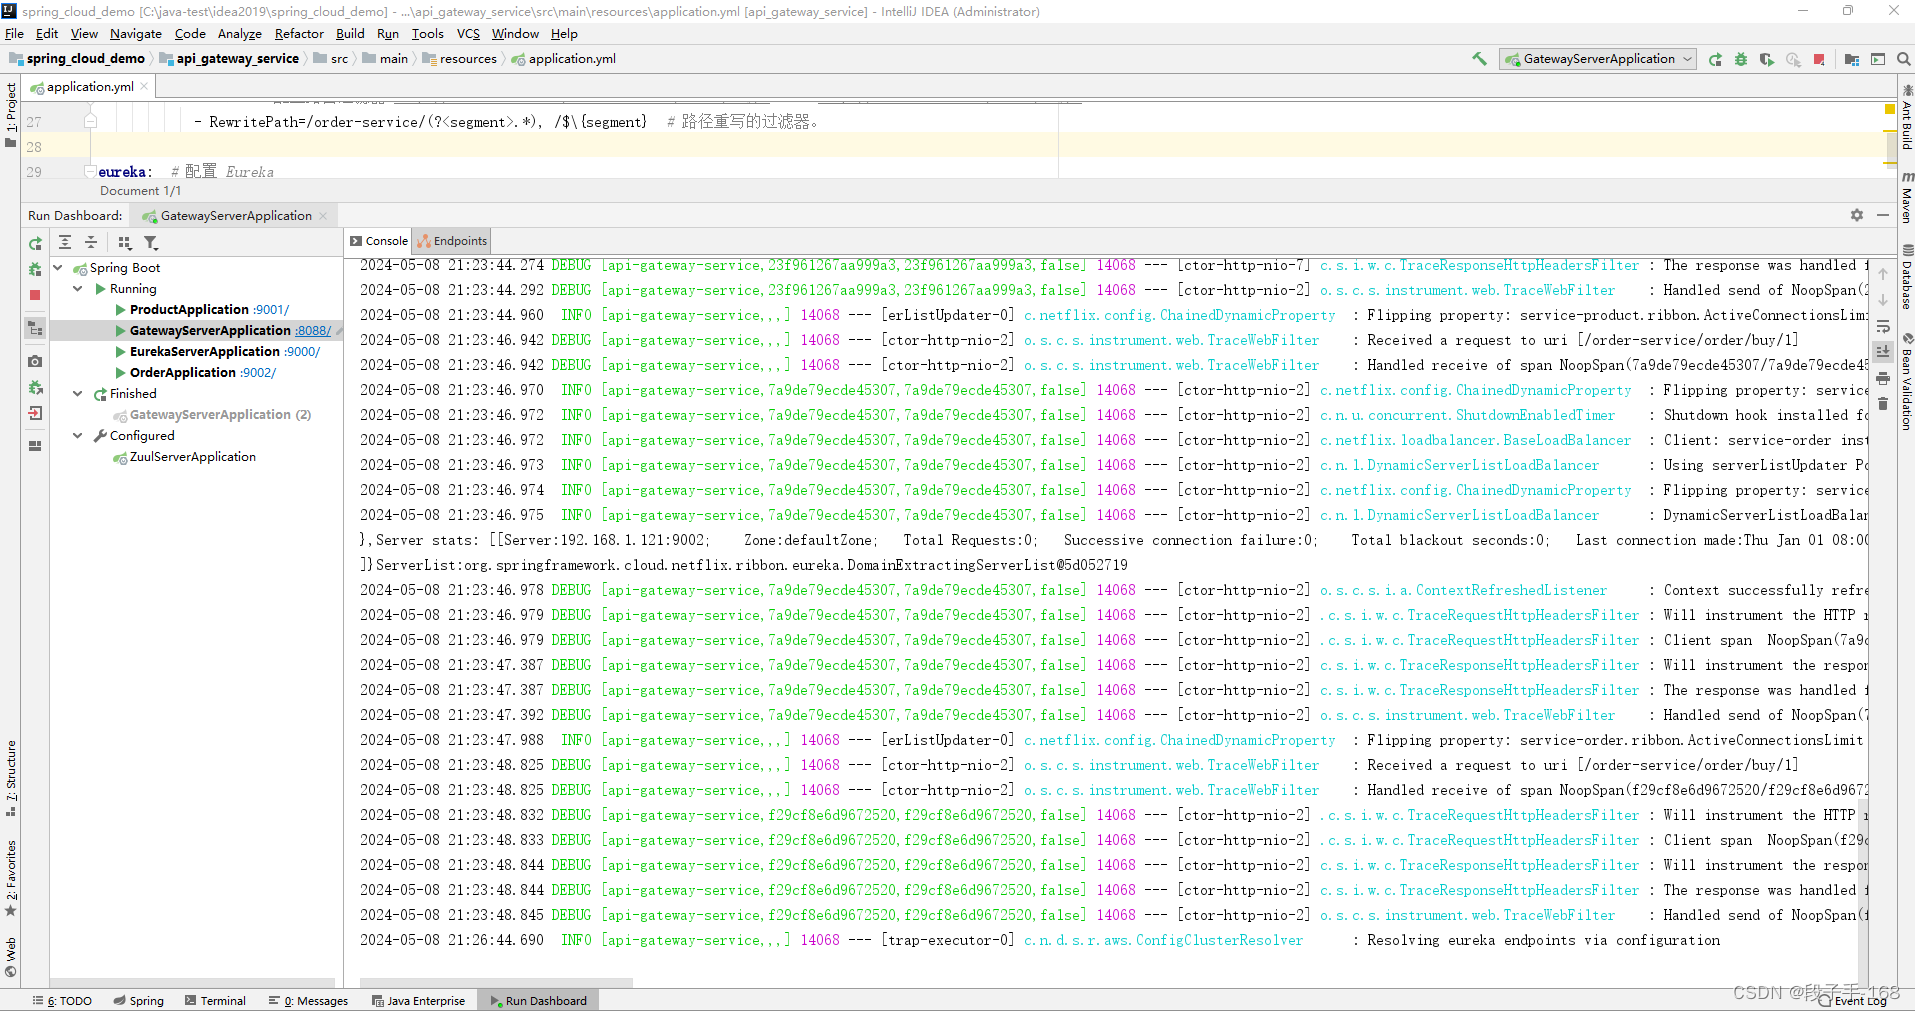Open the Event Log button

tap(1852, 1000)
